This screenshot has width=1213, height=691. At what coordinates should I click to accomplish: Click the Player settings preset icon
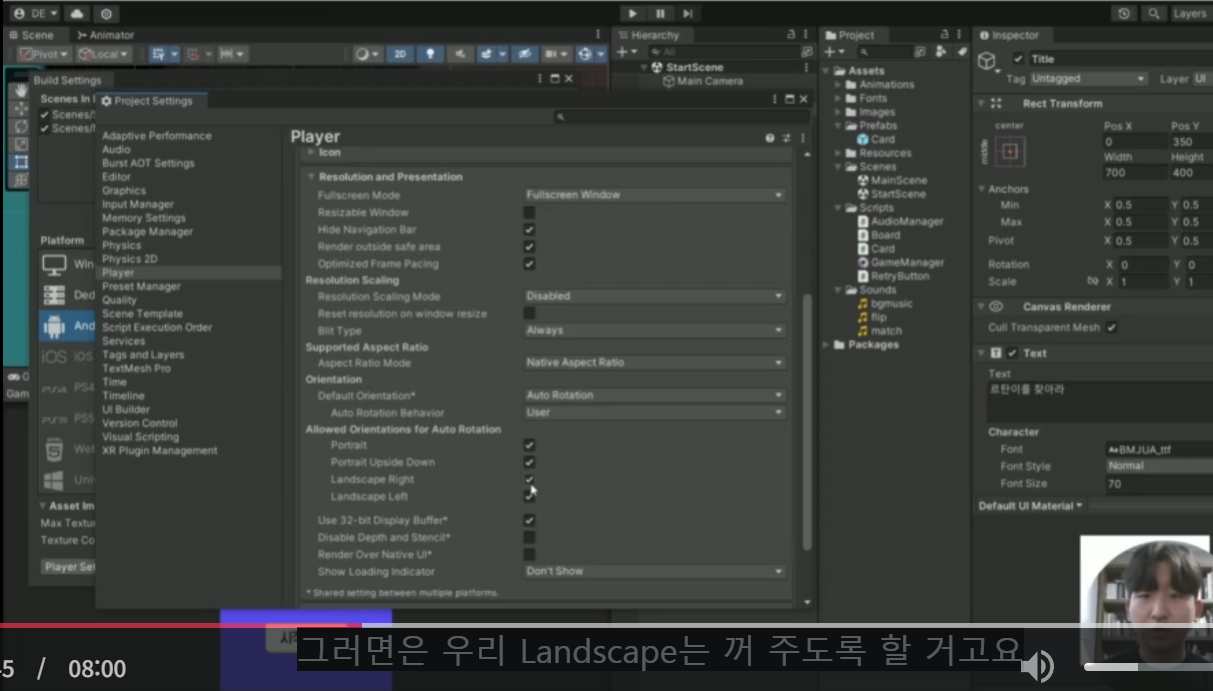tap(787, 138)
